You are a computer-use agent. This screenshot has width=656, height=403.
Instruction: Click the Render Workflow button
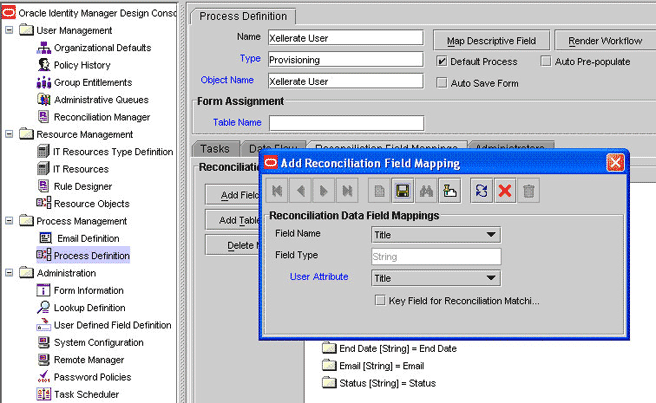click(x=605, y=41)
